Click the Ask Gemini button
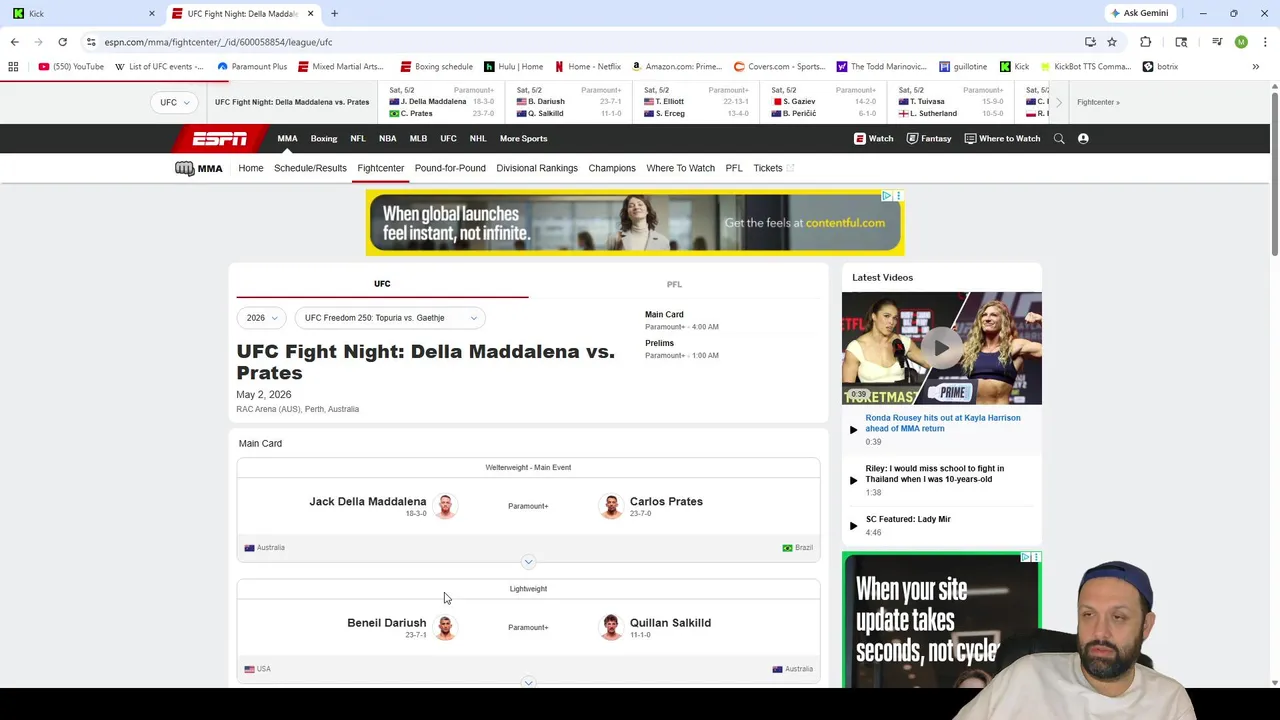1280x720 pixels. [1139, 13]
